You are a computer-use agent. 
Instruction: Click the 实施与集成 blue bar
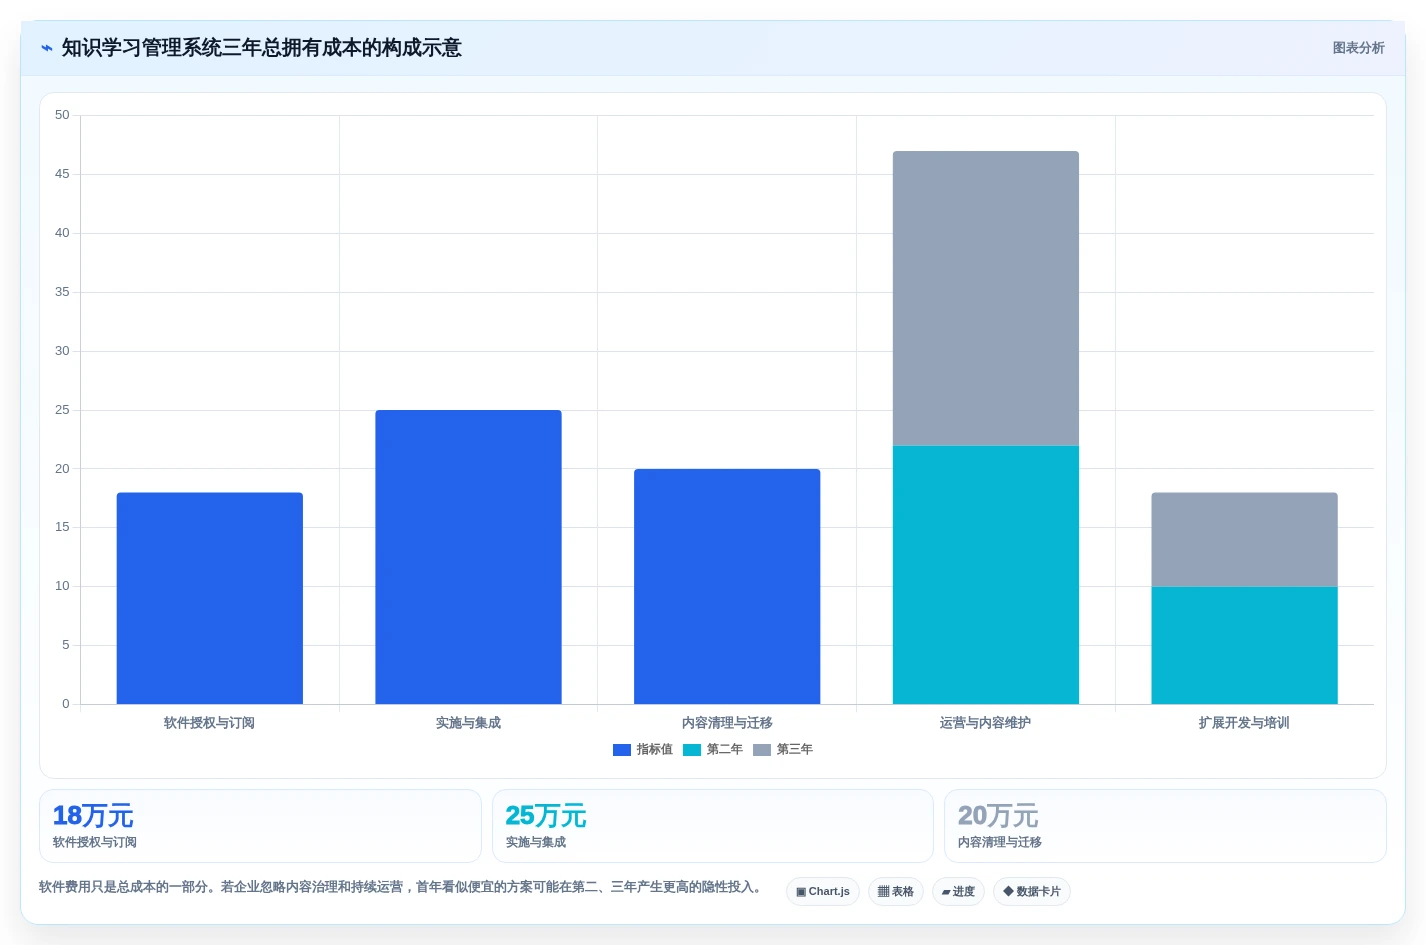[x=468, y=557]
